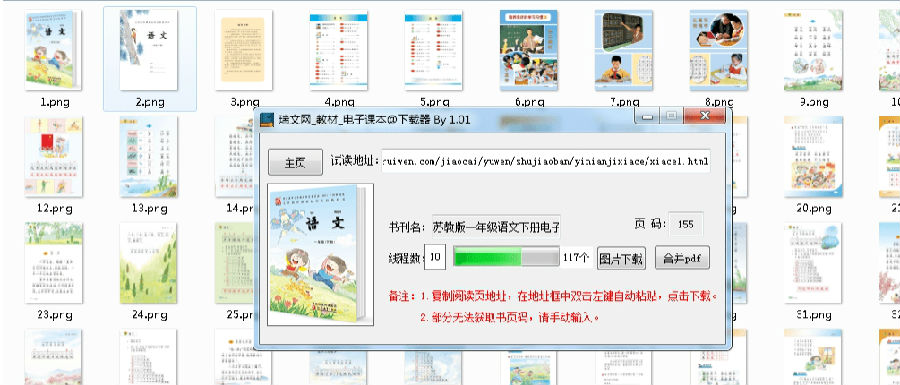This screenshot has width=900, height=385.
Task: Click the red 备注 instruction line 1
Action: 553,297
